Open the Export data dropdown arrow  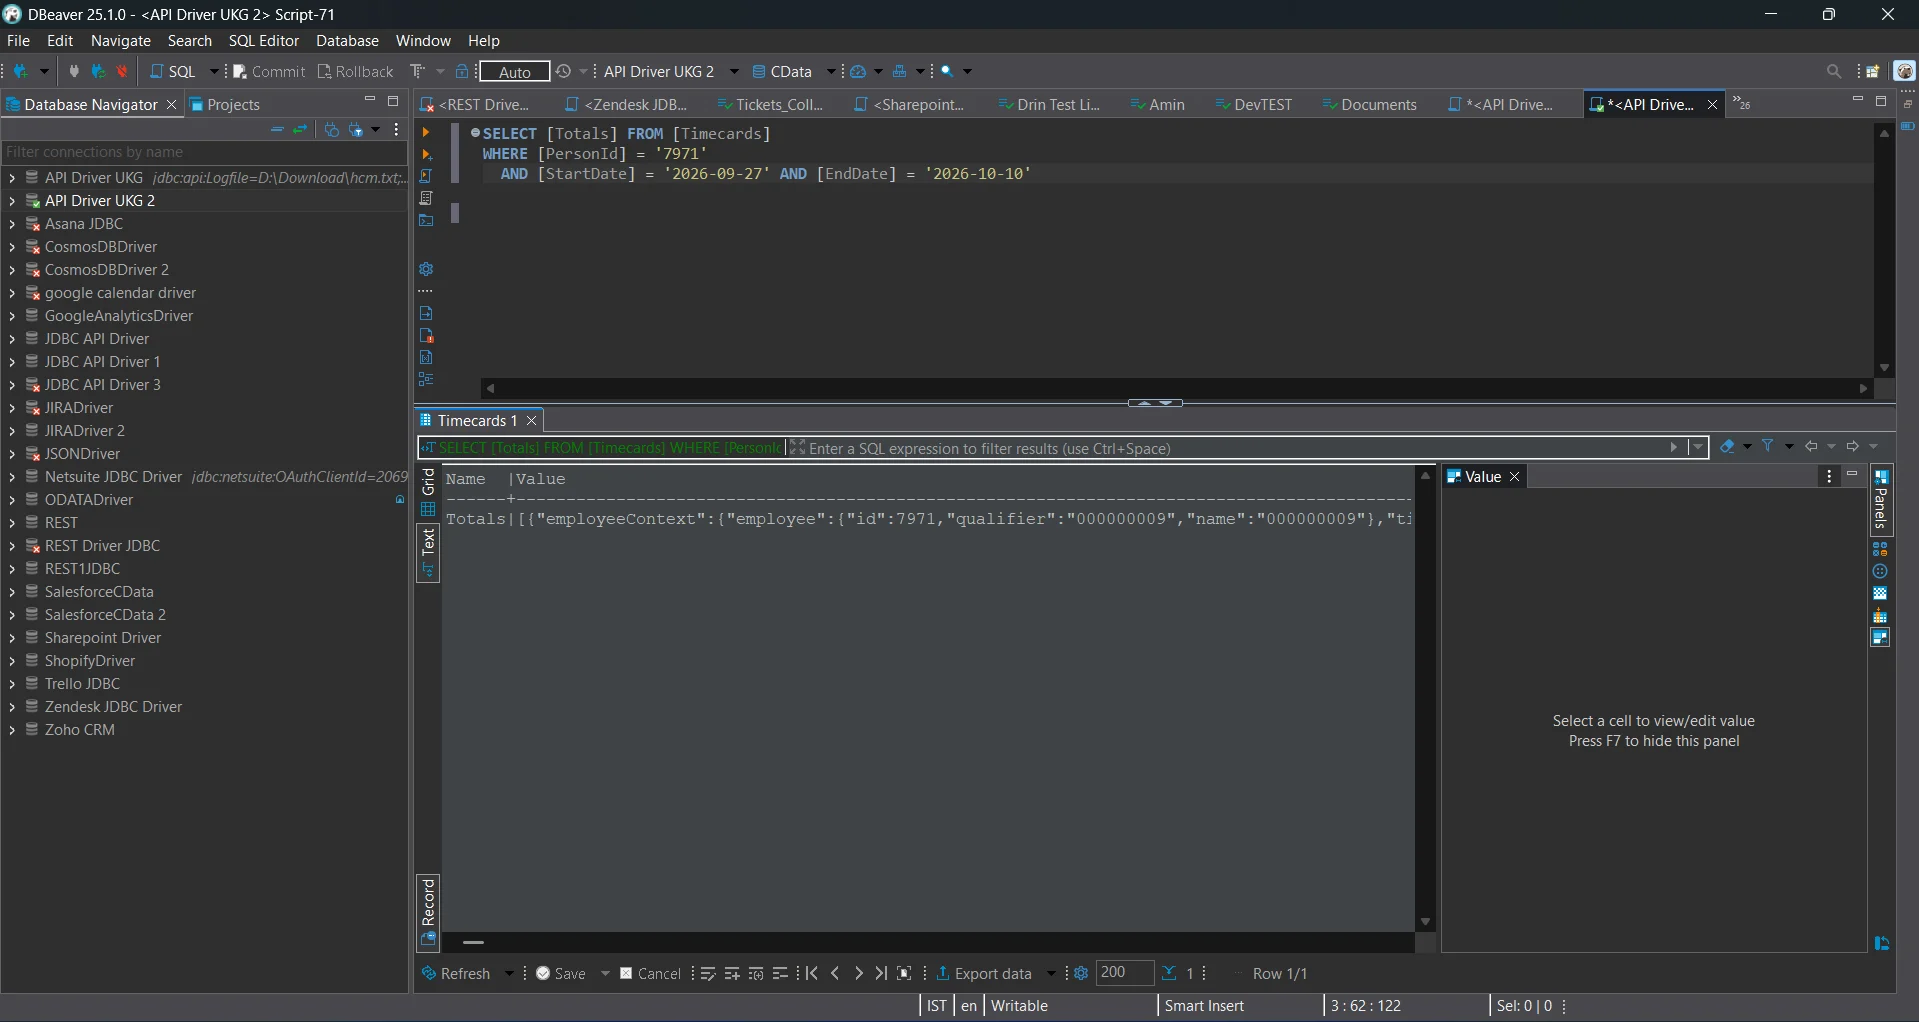click(x=1051, y=973)
